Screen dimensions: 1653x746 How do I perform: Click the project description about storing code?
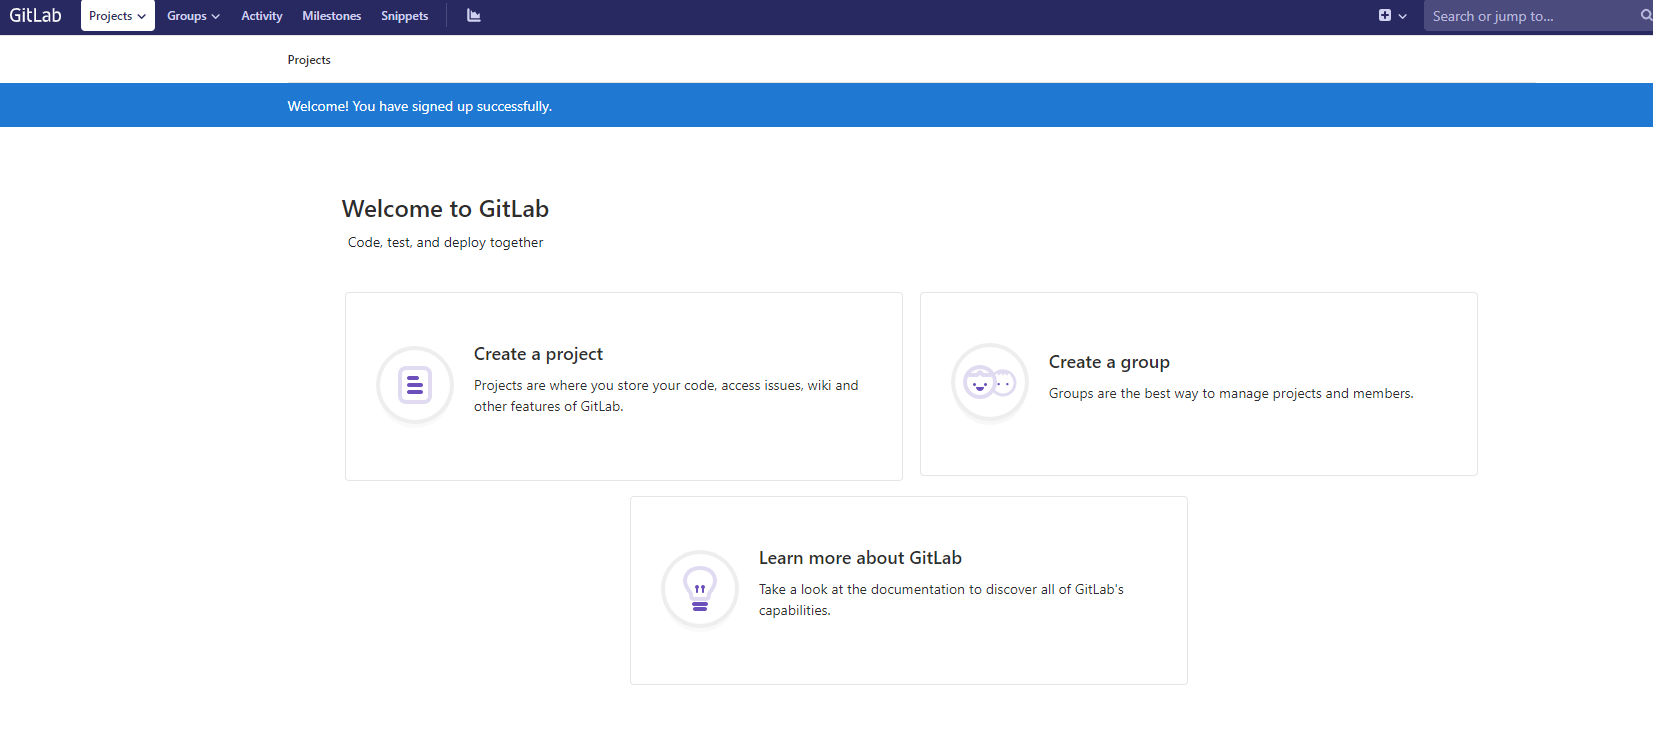click(666, 396)
